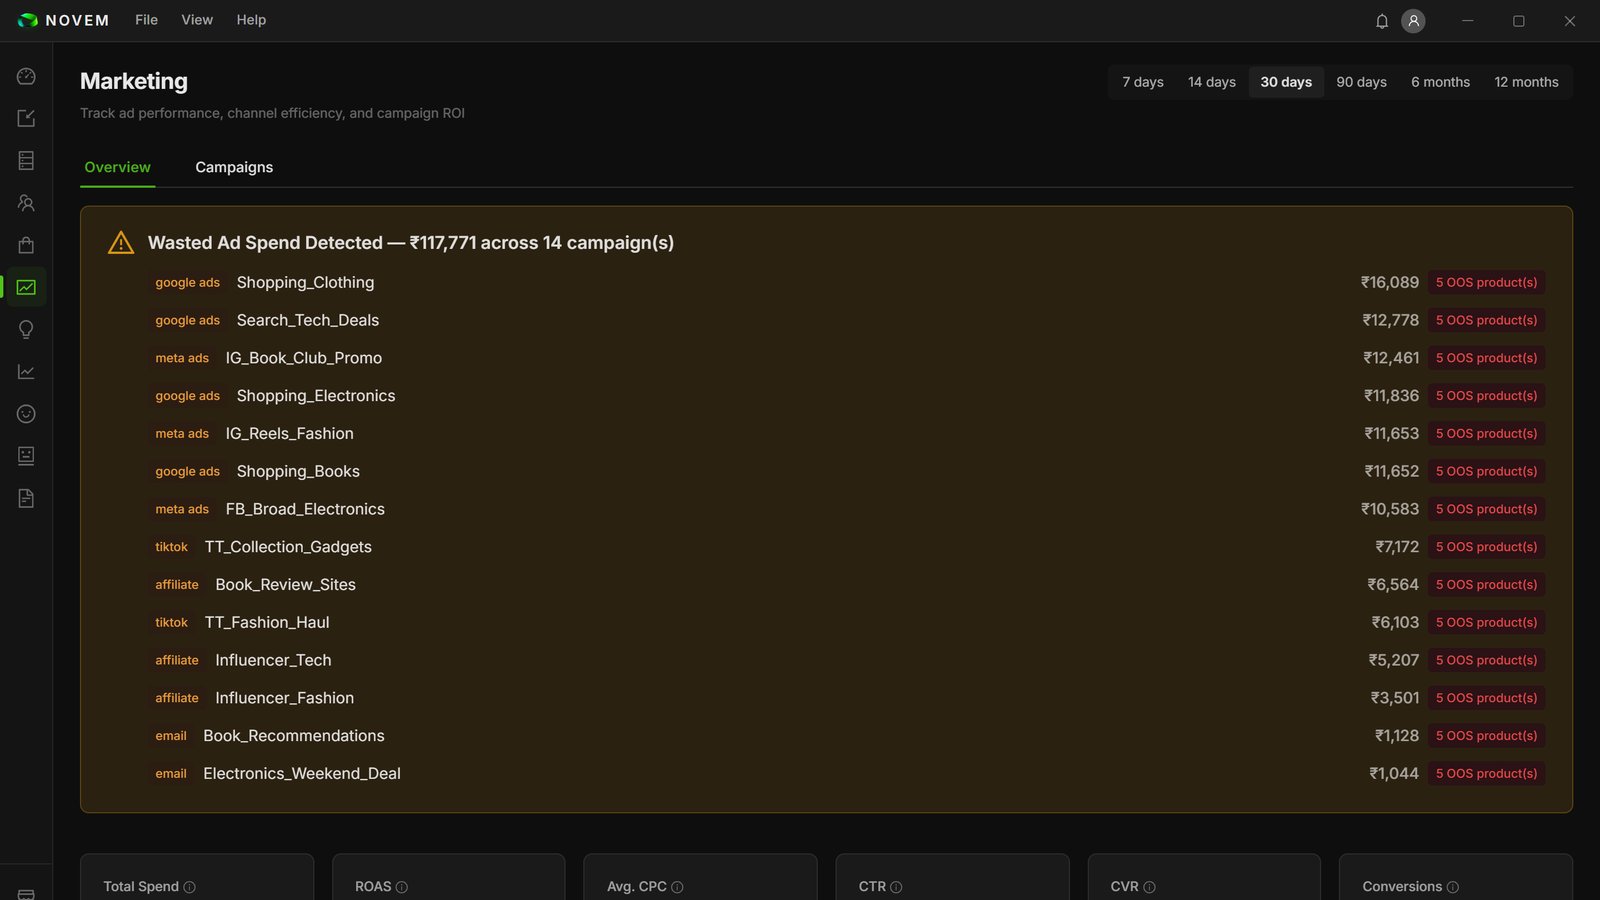
Task: Switch to the Campaigns tab
Action: (x=234, y=167)
